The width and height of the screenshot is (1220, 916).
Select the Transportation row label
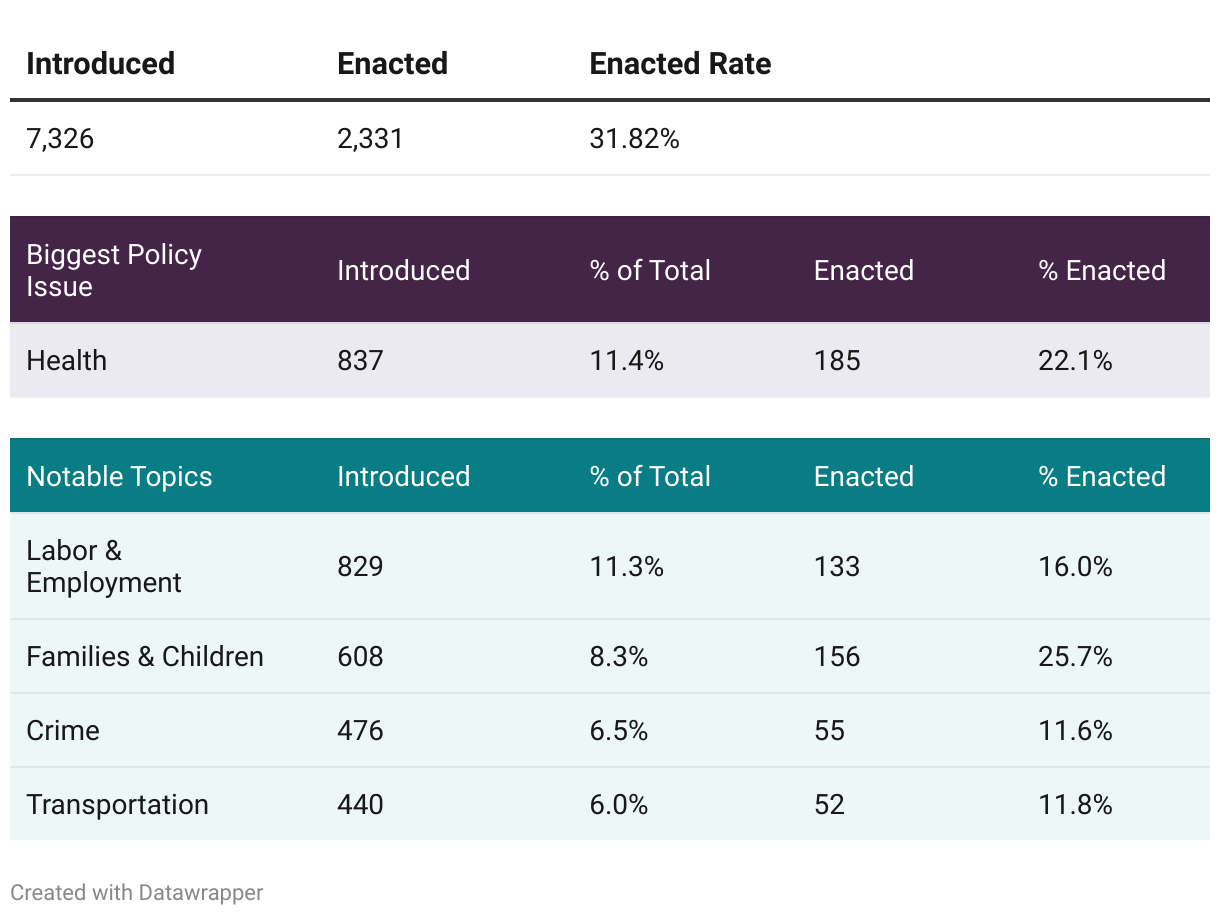(117, 804)
